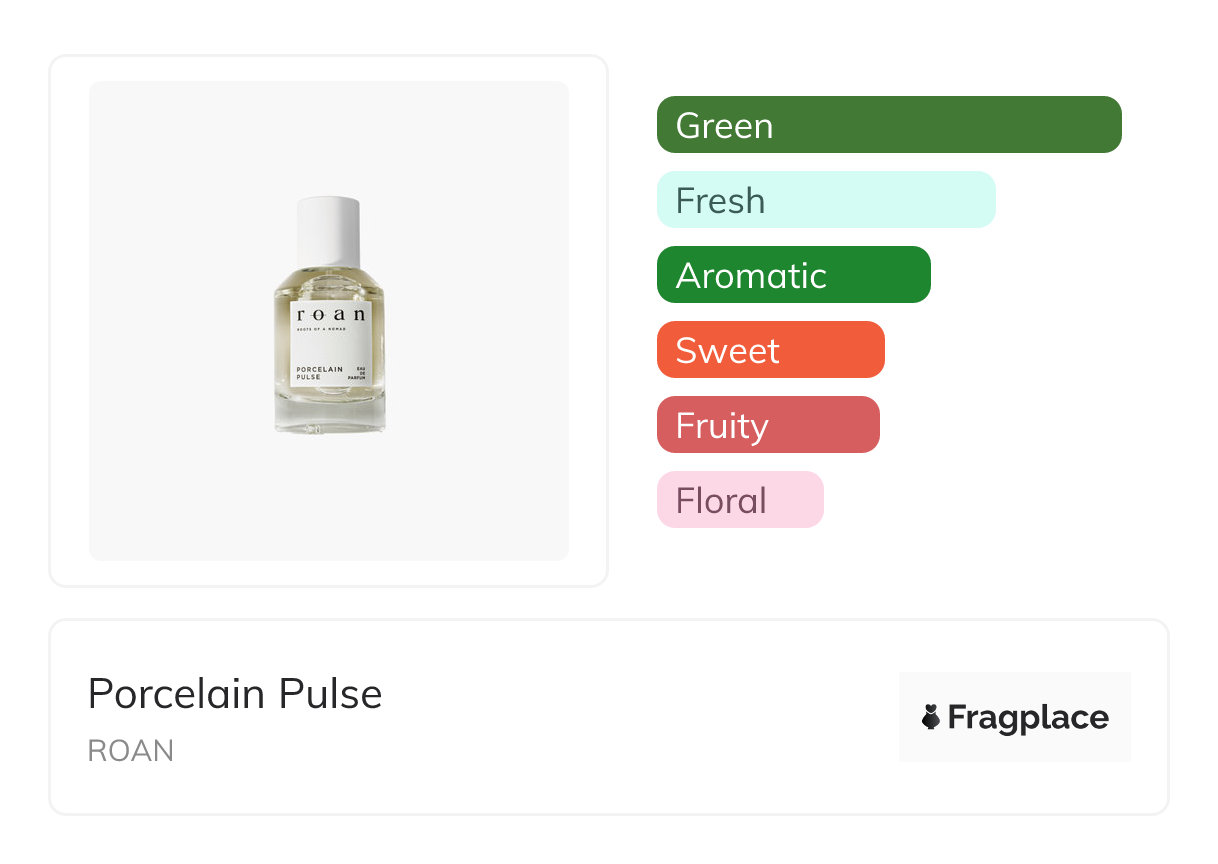Click the Fruity accord bar
The height and width of the screenshot is (864, 1218).
[x=767, y=425]
